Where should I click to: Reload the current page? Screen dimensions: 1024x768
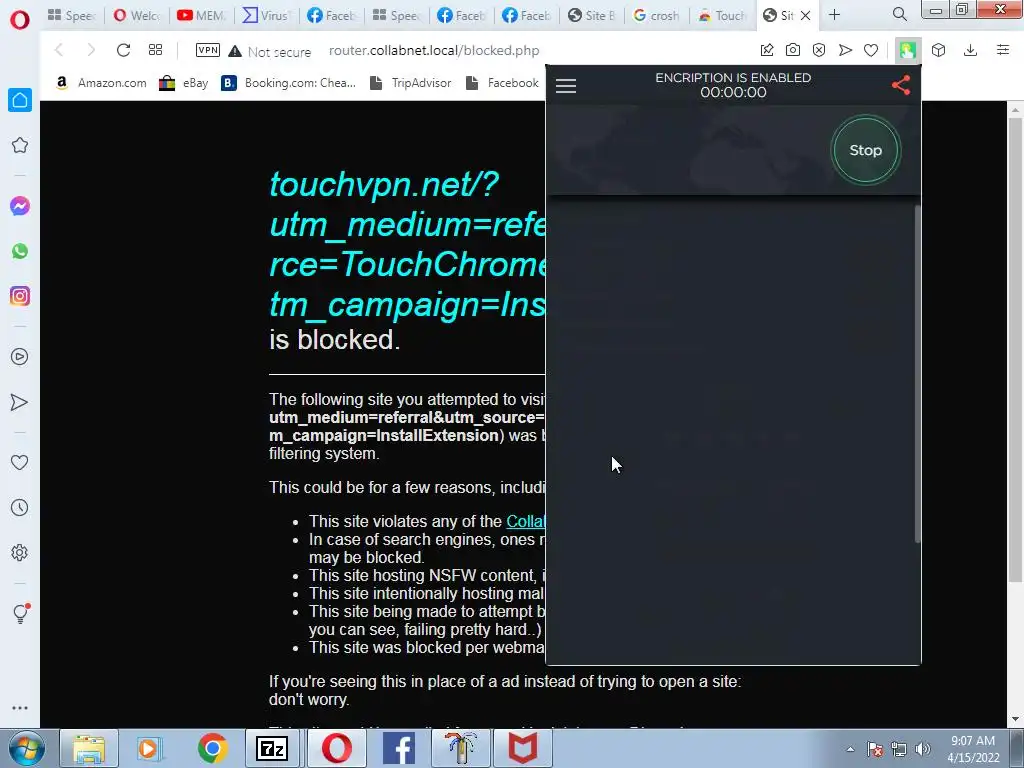[x=123, y=50]
